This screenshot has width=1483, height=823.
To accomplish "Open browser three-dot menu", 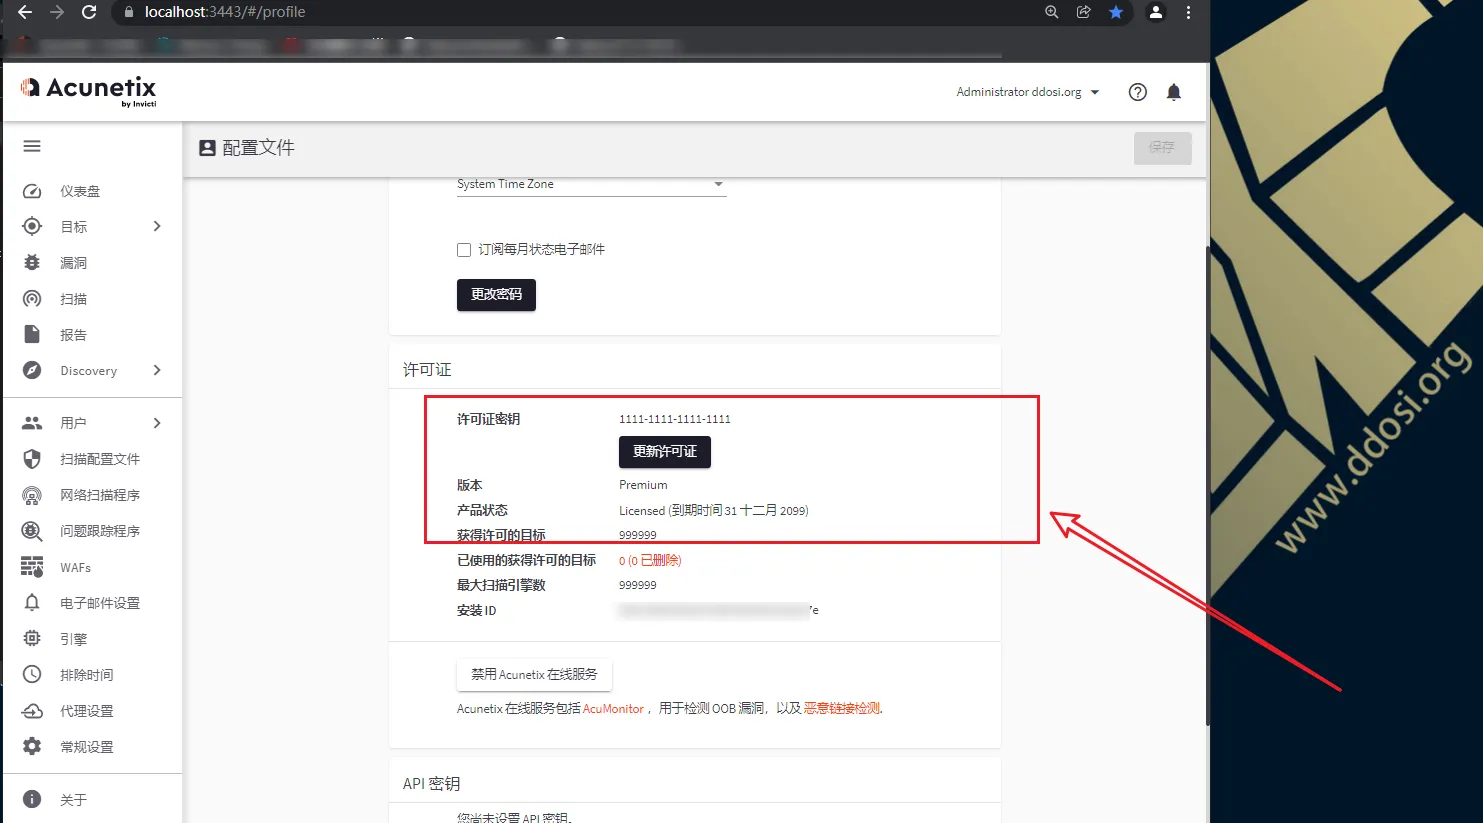I will (1188, 12).
